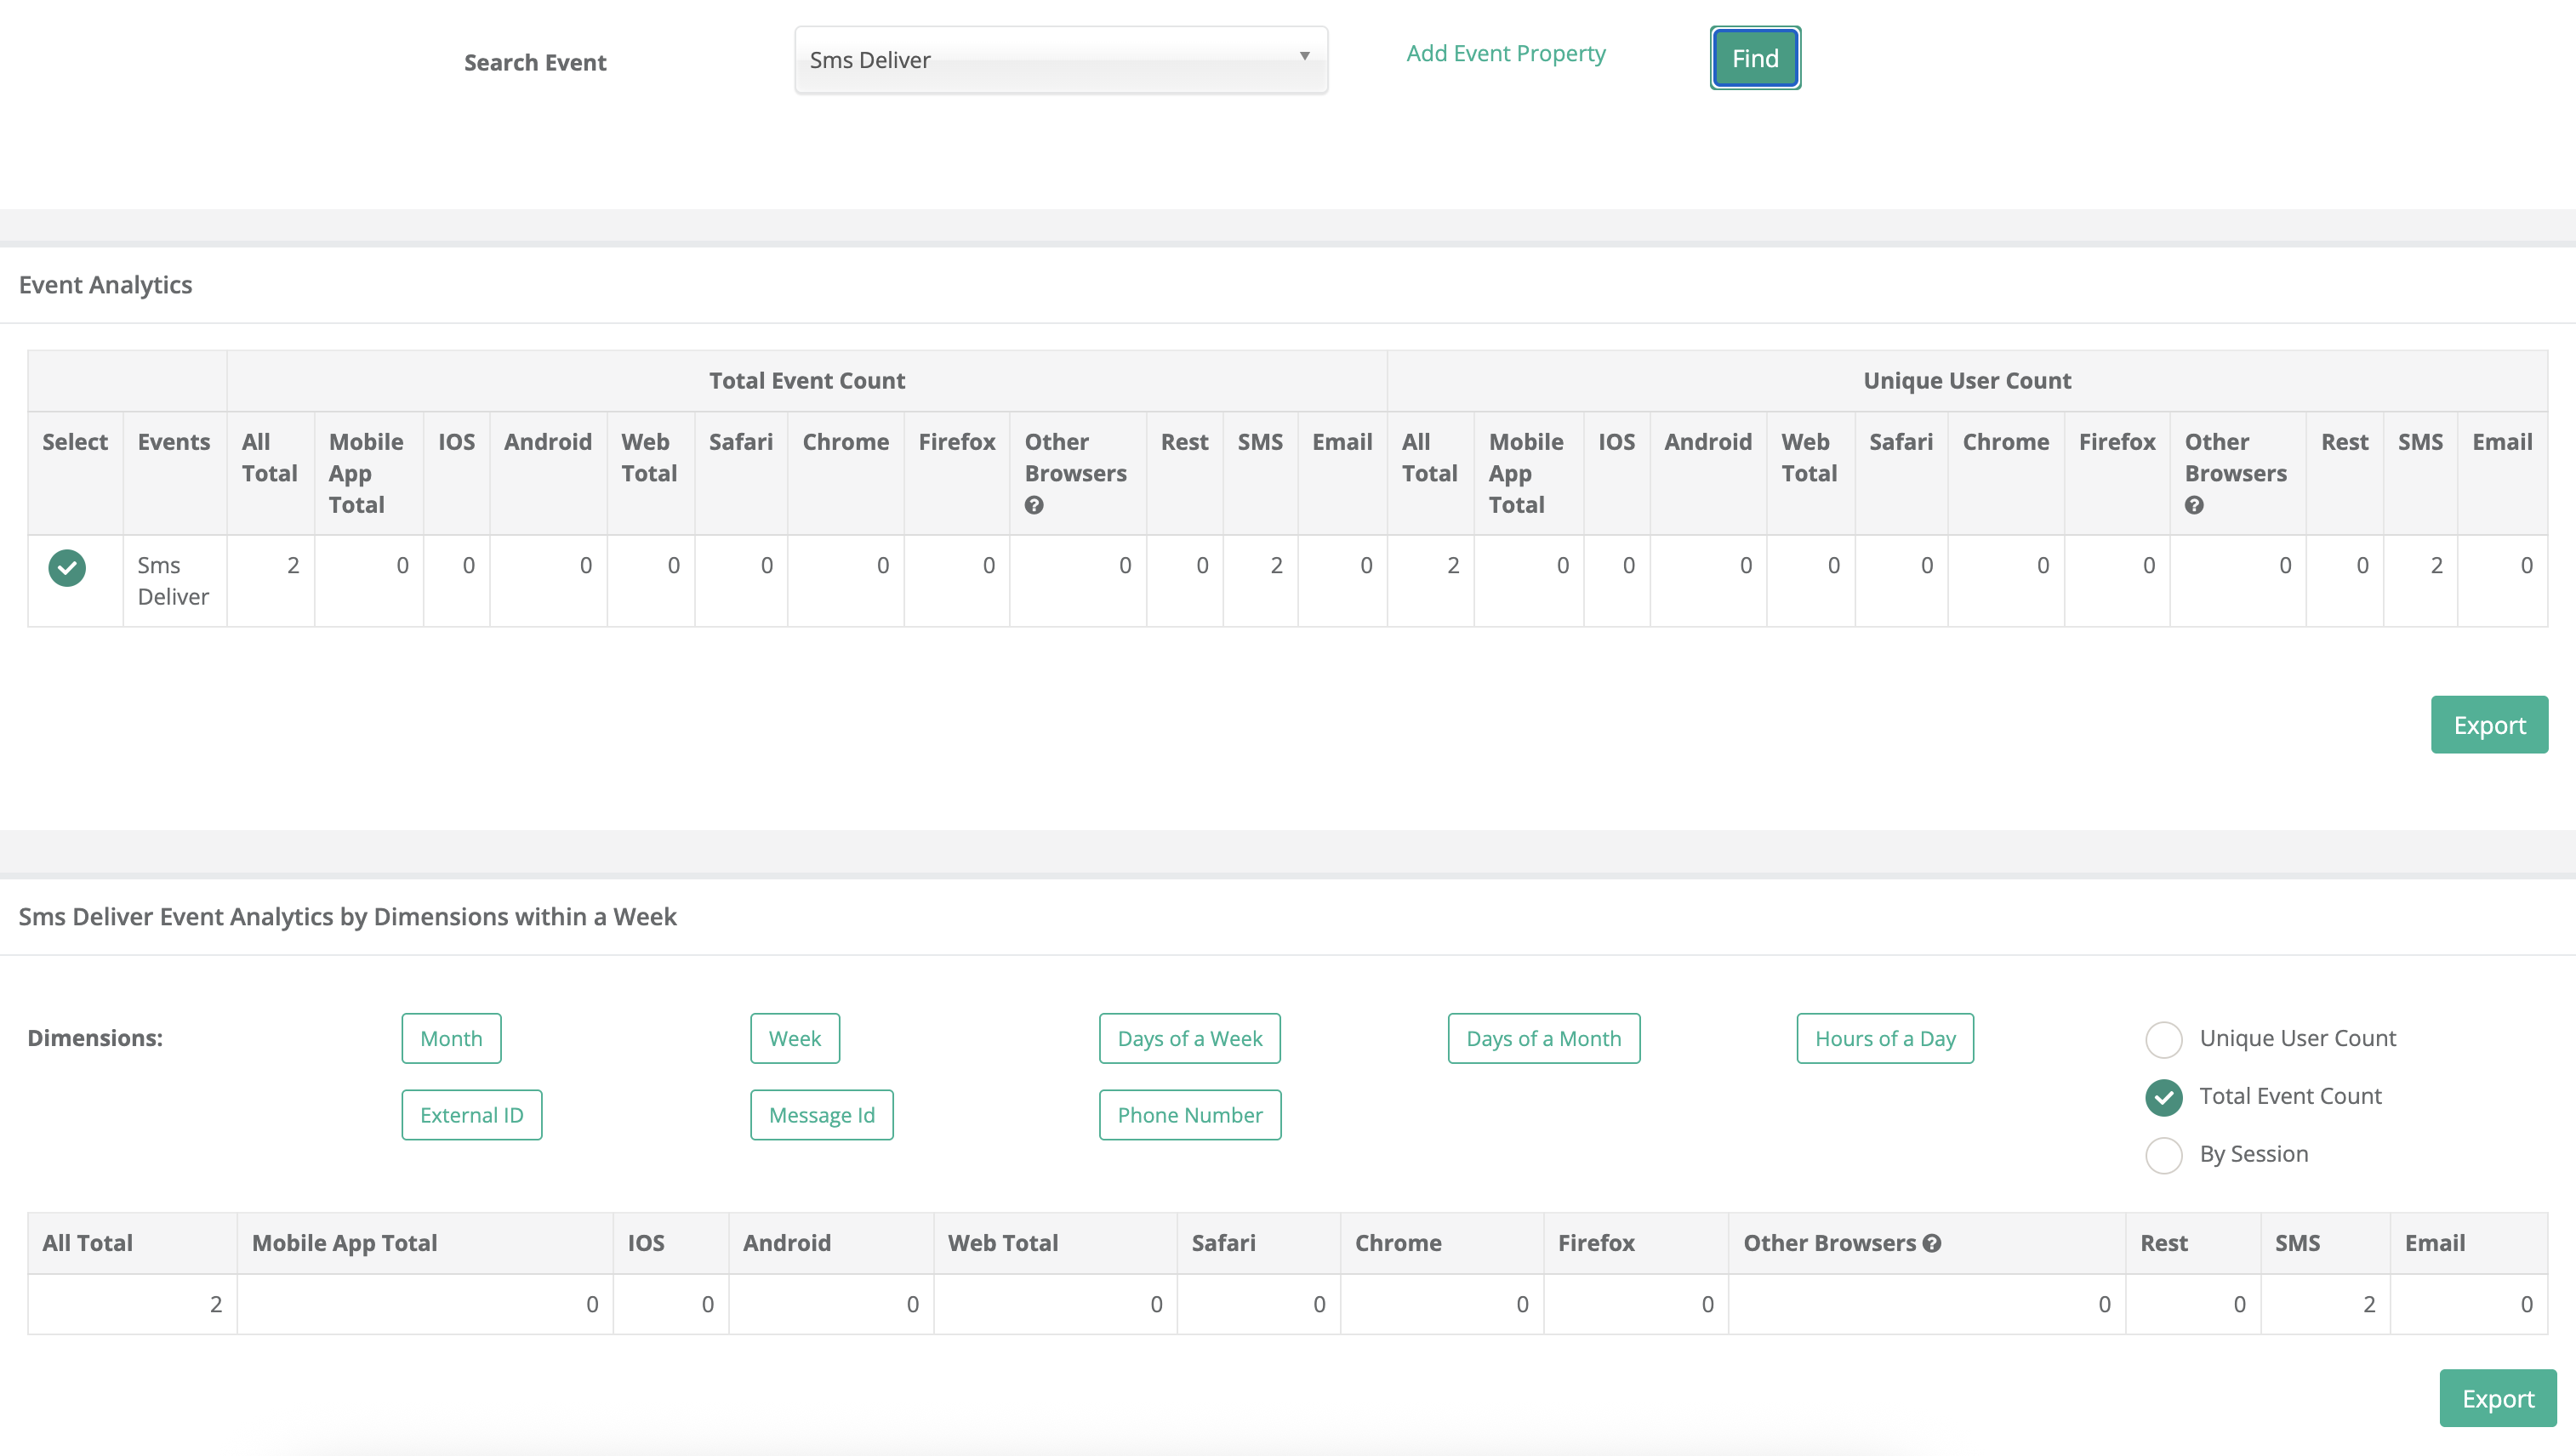
Task: Select Phone Number dimension
Action: (x=1189, y=1115)
